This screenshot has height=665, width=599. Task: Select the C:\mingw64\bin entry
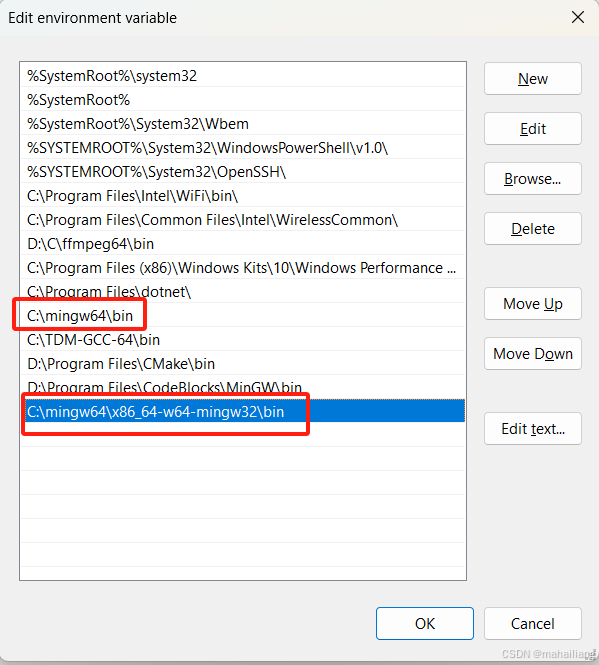(243, 316)
